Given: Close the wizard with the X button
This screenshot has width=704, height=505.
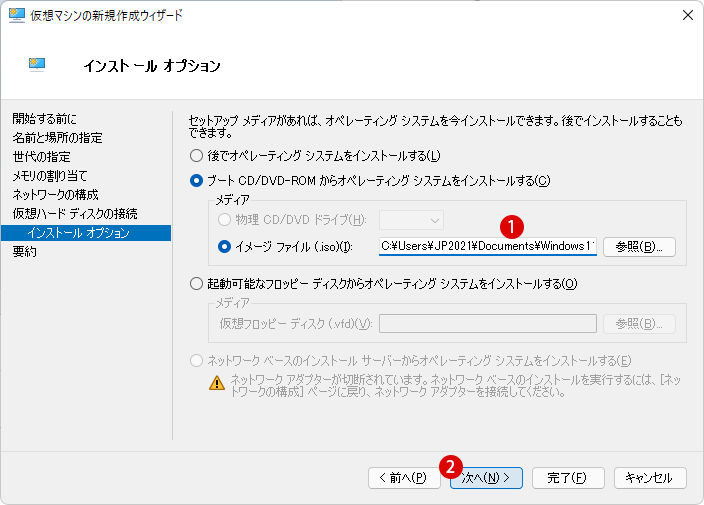Looking at the screenshot, I should coord(687,15).
